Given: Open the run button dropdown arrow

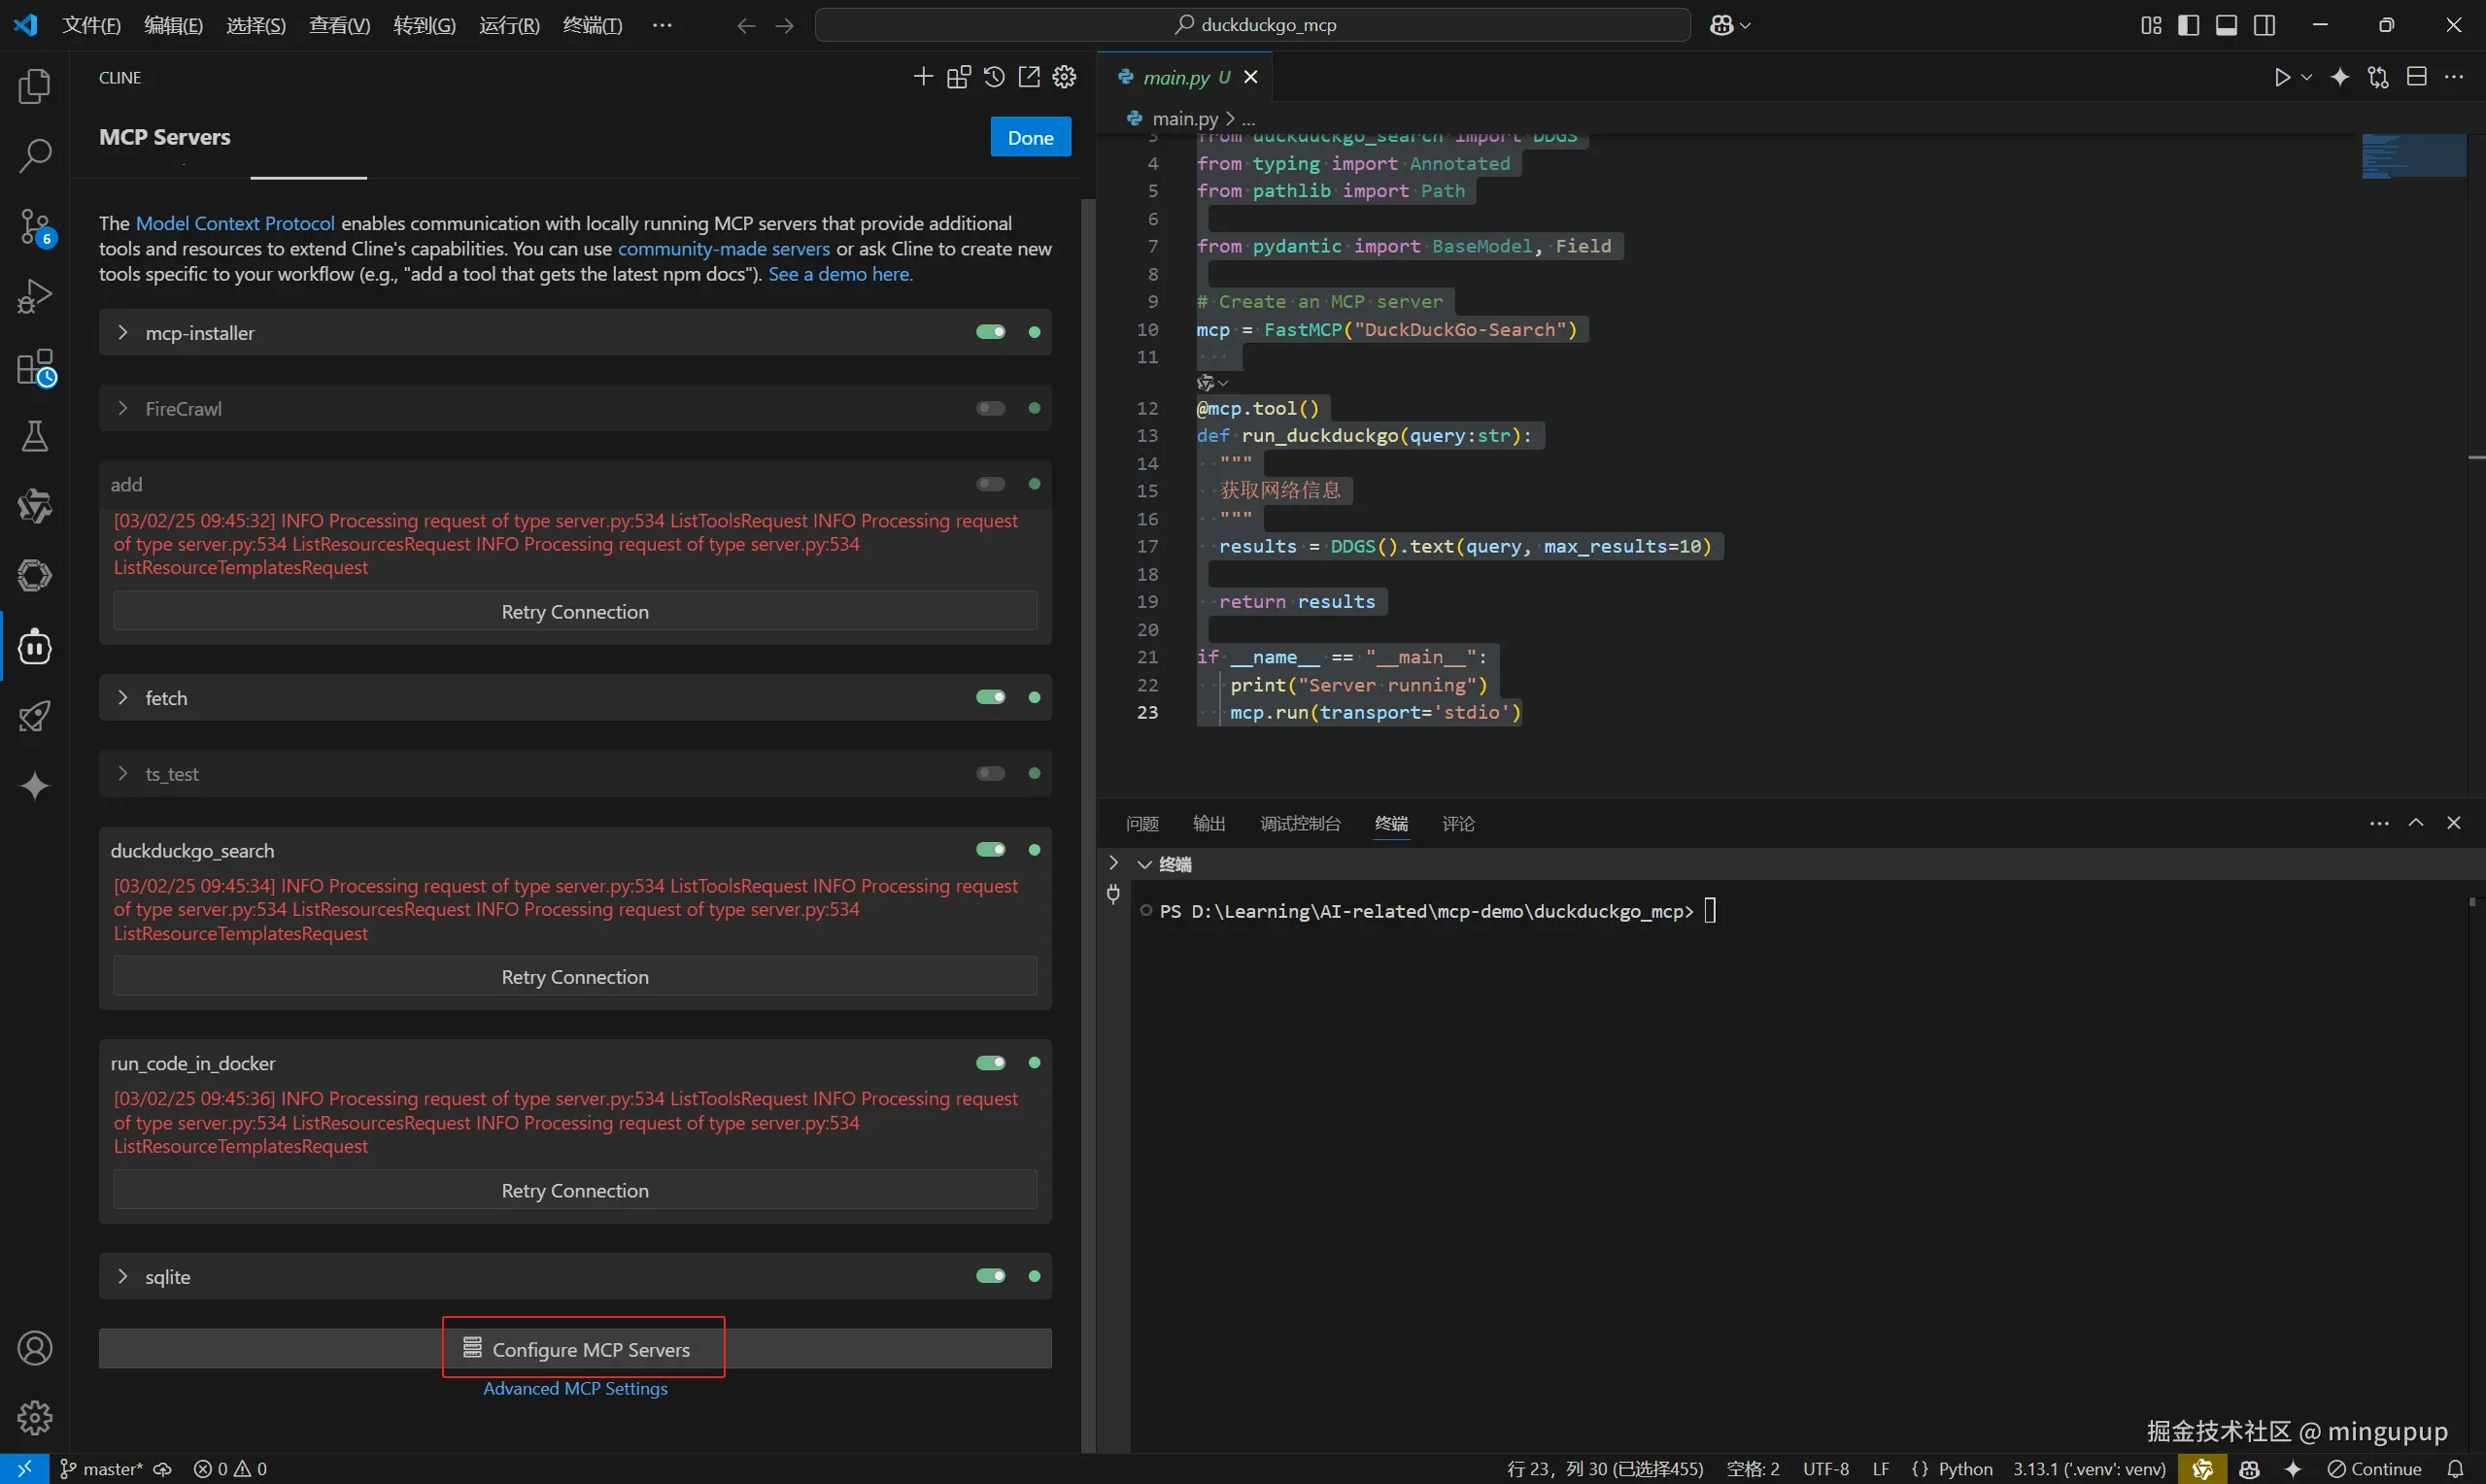Looking at the screenshot, I should click(x=2306, y=77).
